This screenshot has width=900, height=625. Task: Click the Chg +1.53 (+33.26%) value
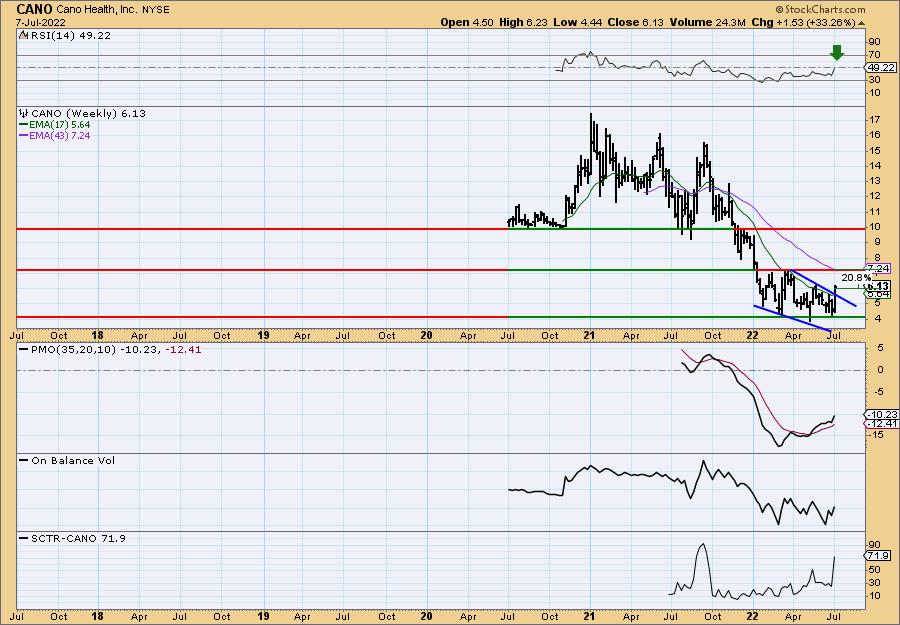tap(803, 22)
